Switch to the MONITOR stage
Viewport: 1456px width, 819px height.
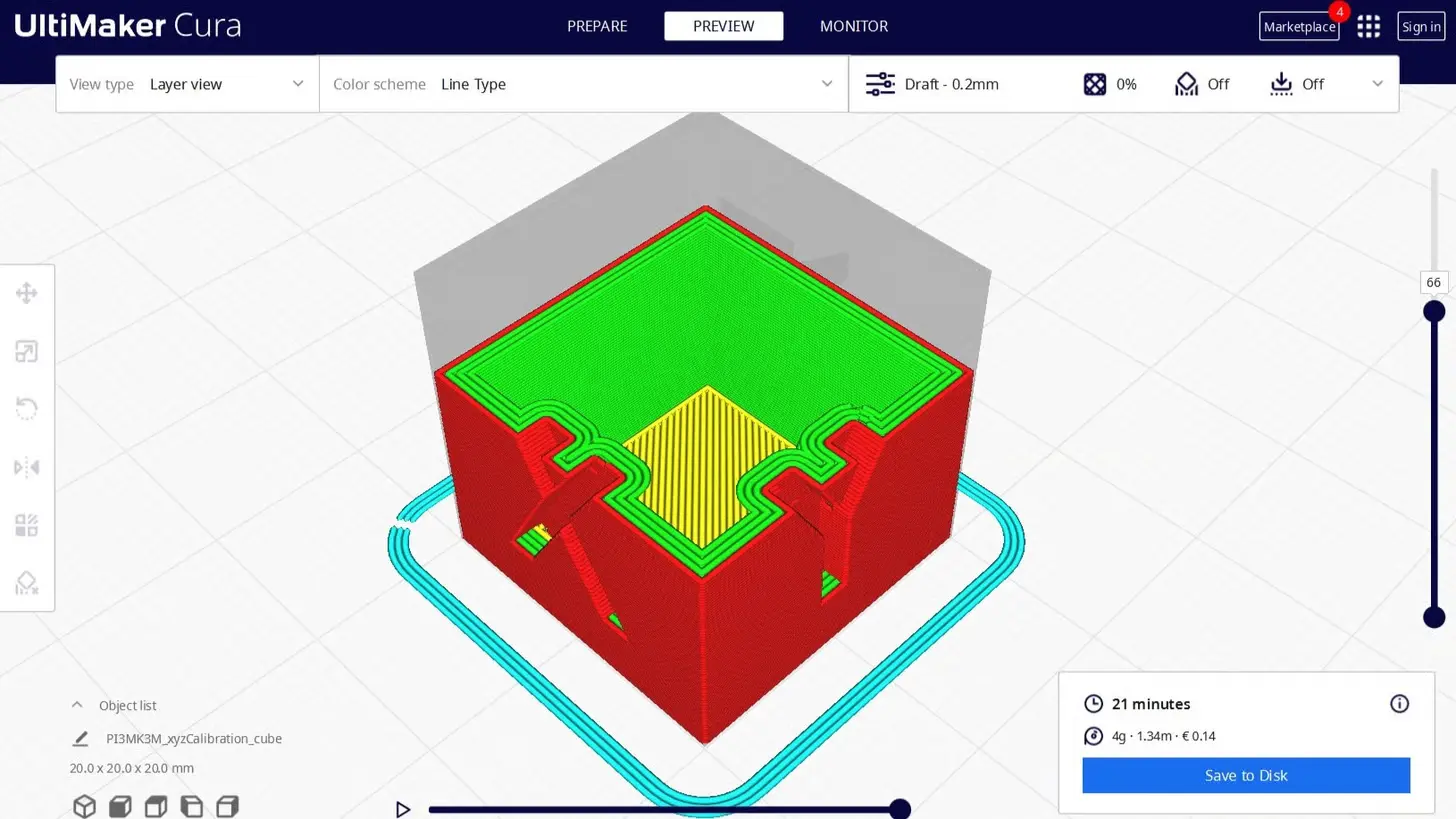853,26
